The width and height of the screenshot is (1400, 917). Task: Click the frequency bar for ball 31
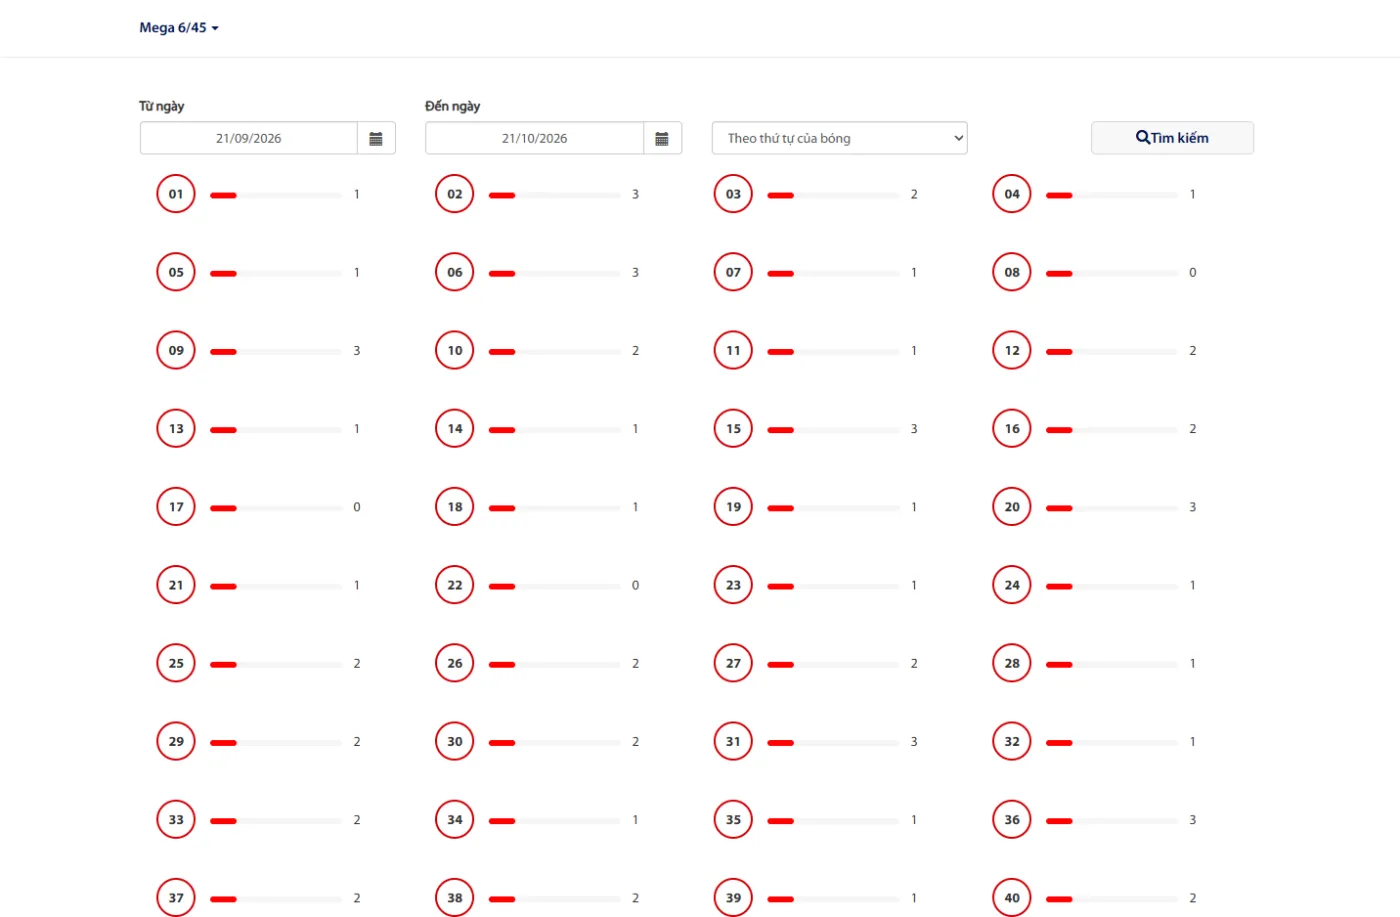833,742
